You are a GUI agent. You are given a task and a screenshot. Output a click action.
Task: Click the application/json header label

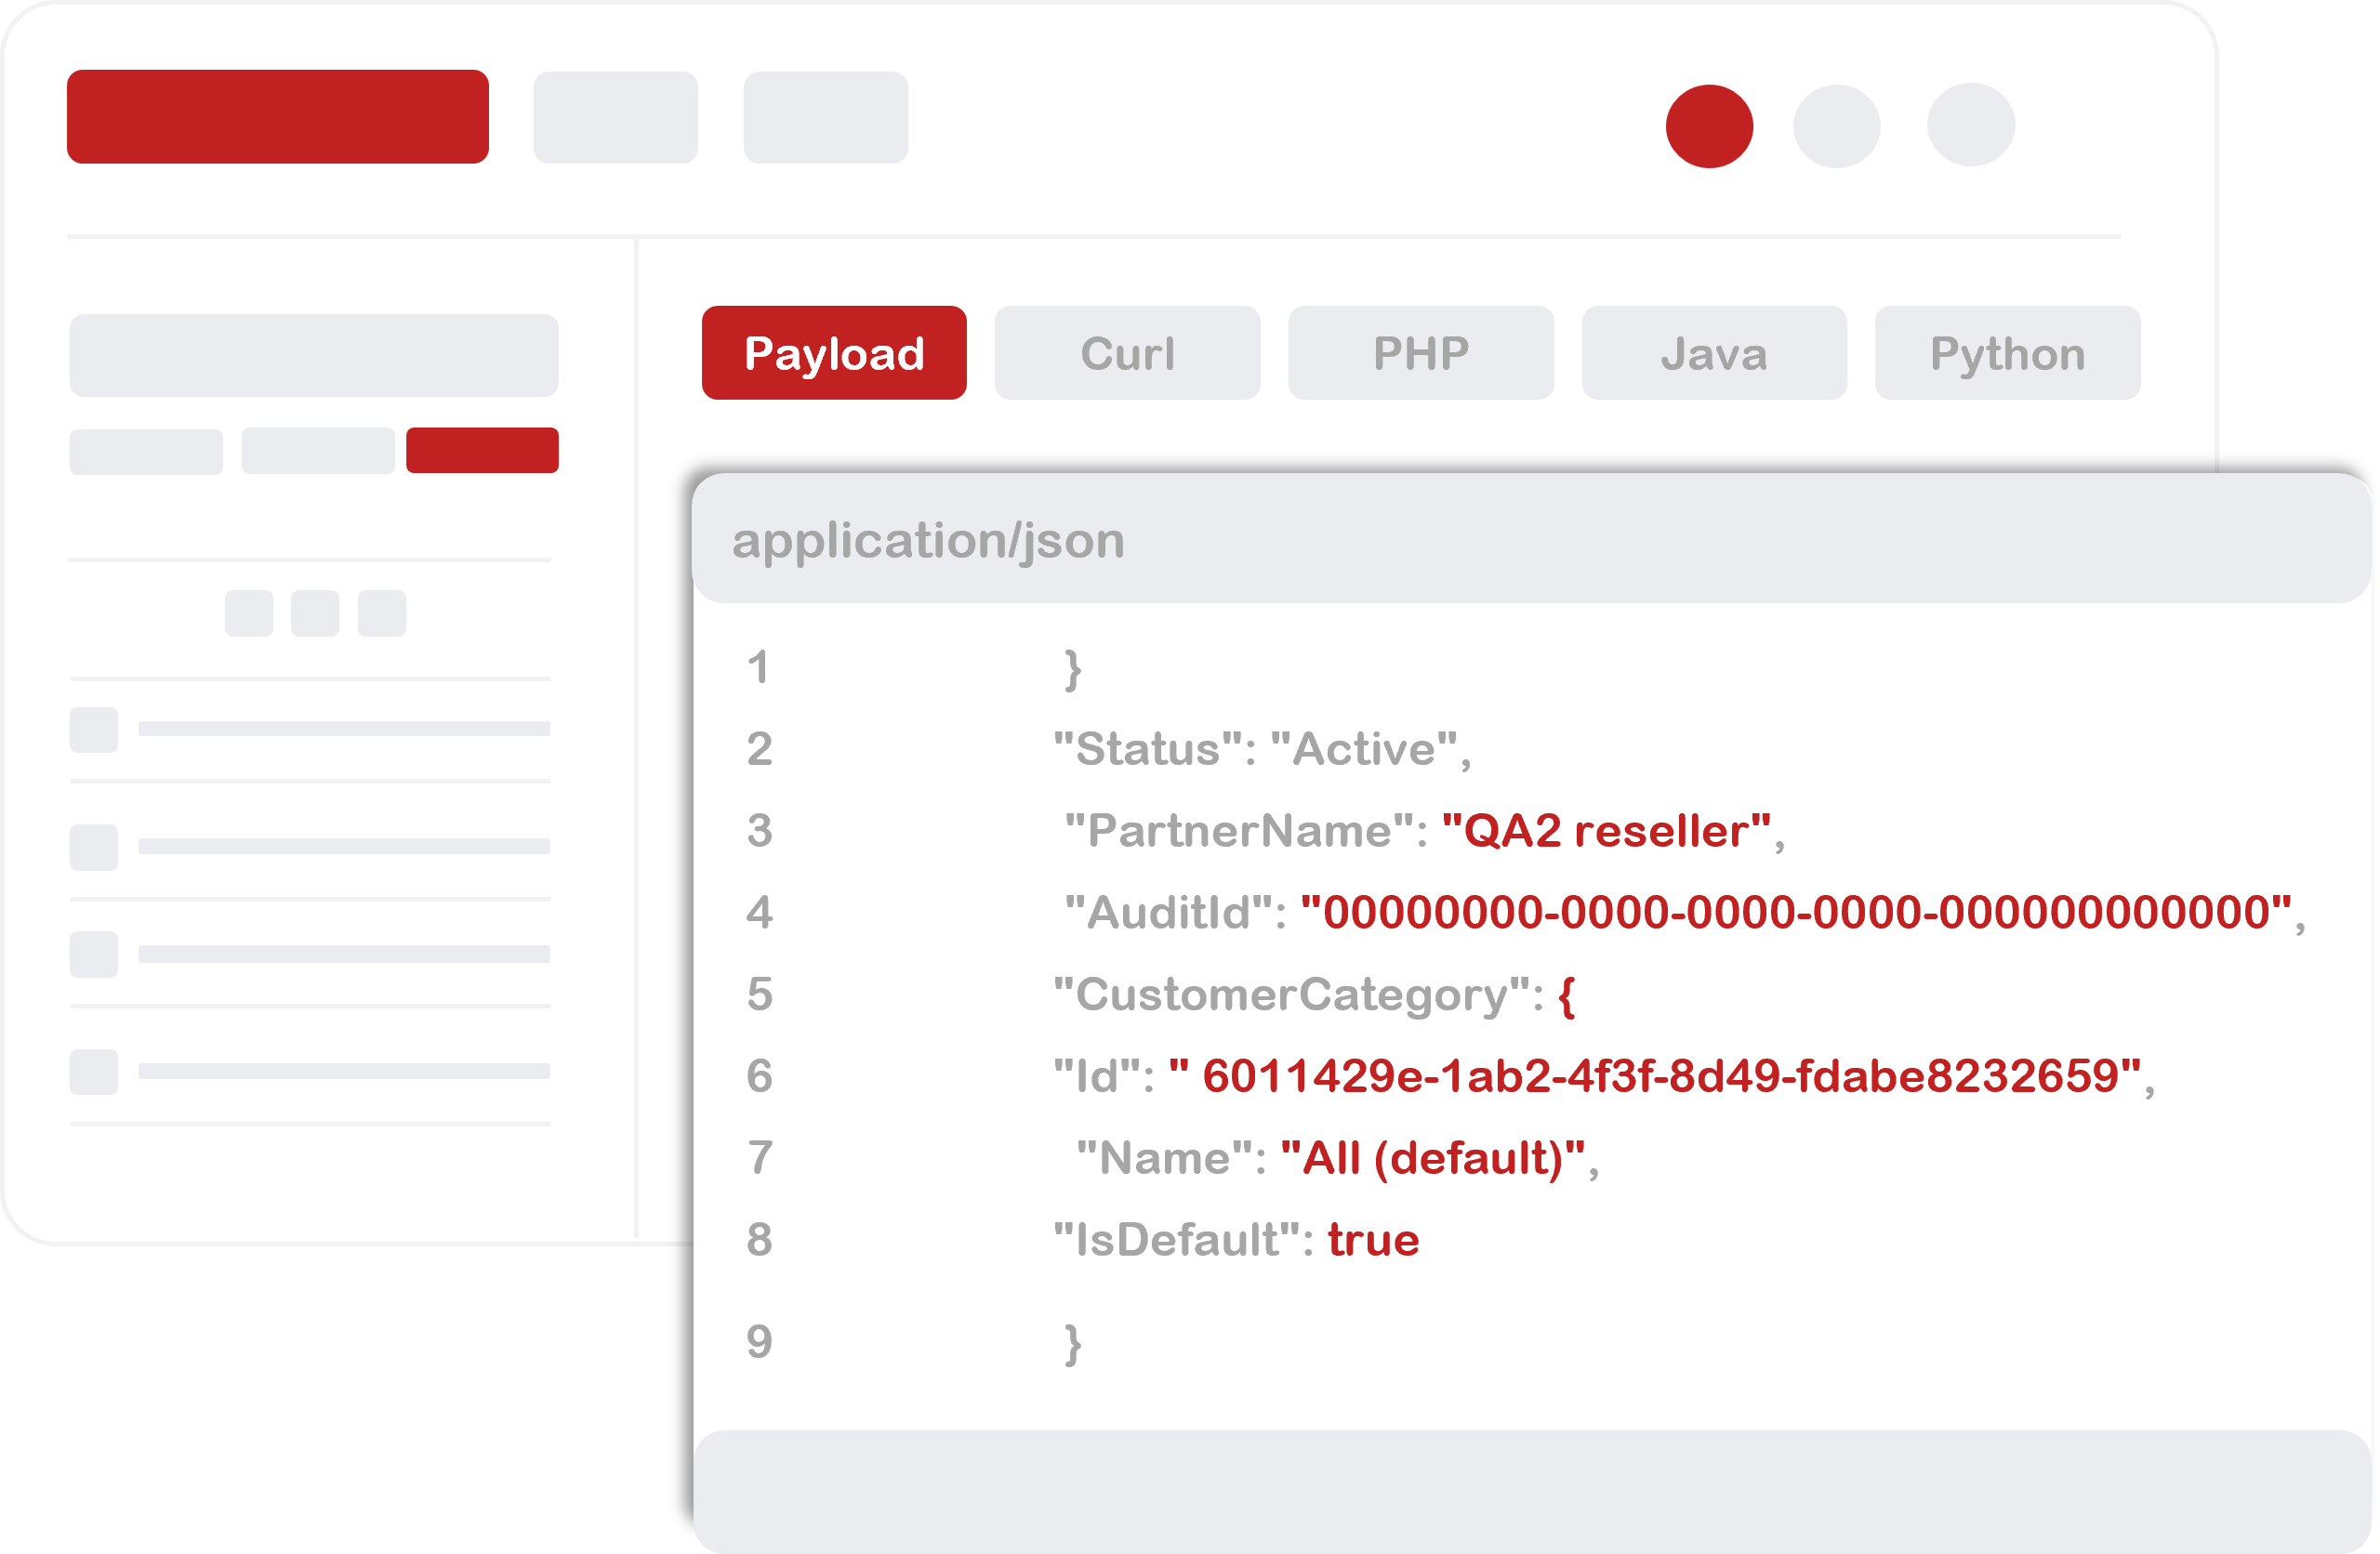[928, 541]
